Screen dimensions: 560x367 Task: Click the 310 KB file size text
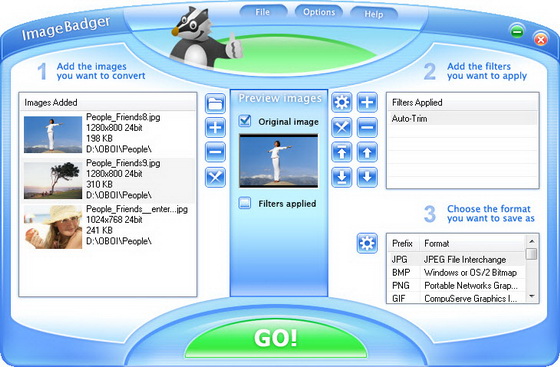click(99, 184)
